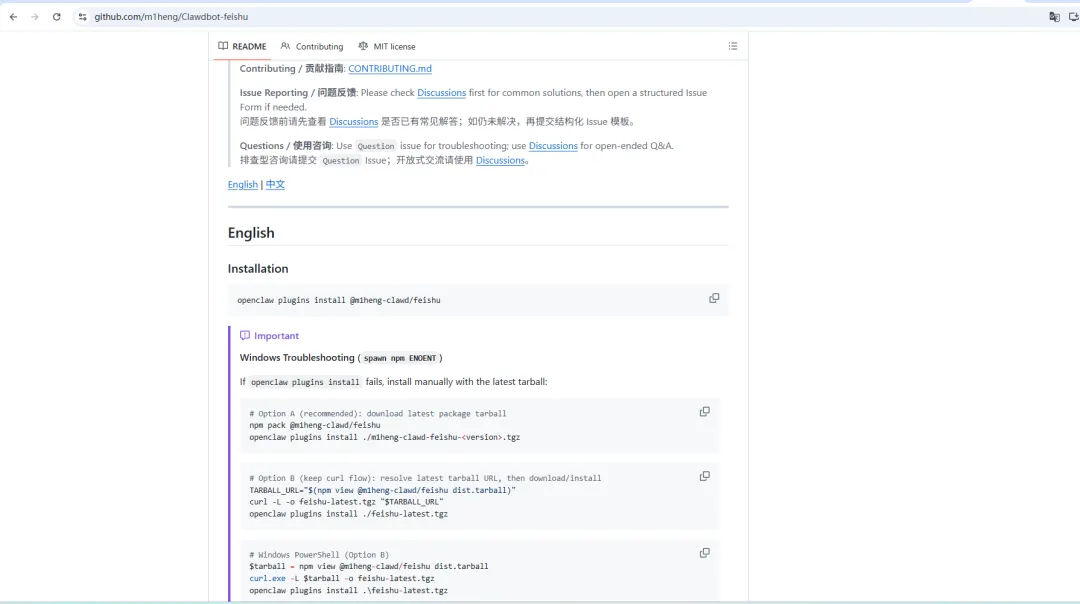Copy the Option B curl code block

705,477
